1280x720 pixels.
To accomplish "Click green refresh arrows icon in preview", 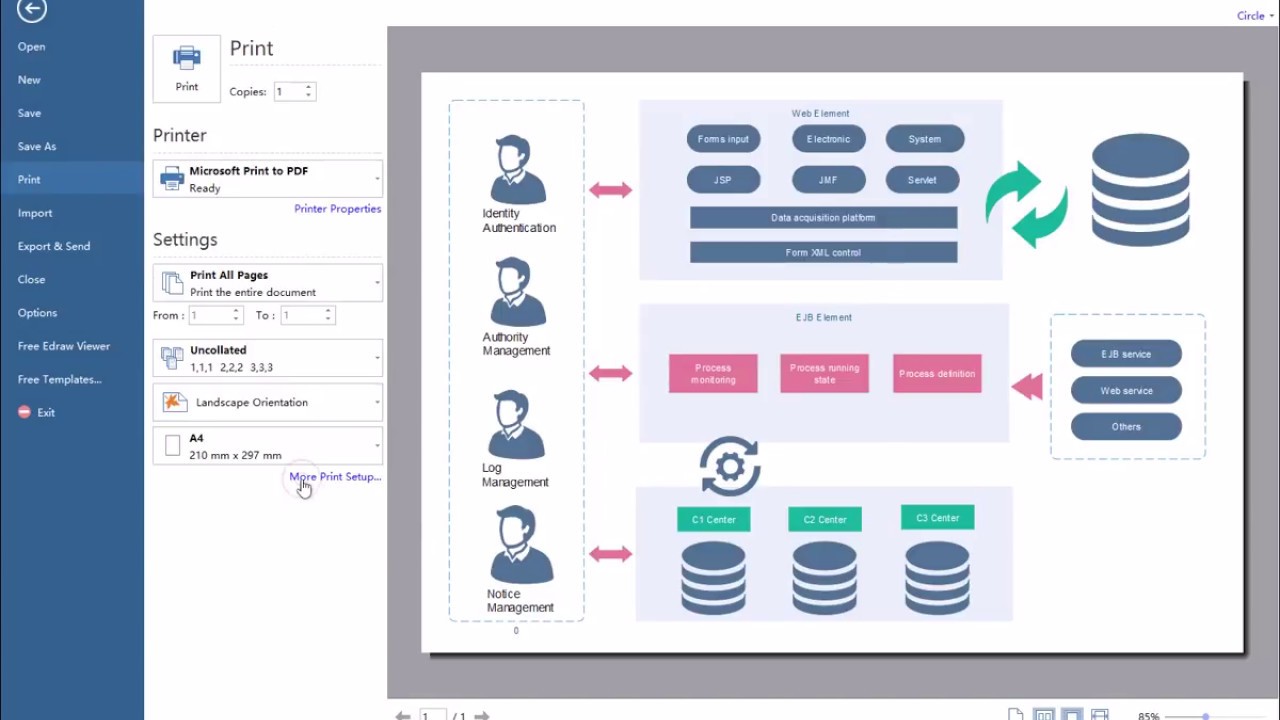I will pos(1026,204).
